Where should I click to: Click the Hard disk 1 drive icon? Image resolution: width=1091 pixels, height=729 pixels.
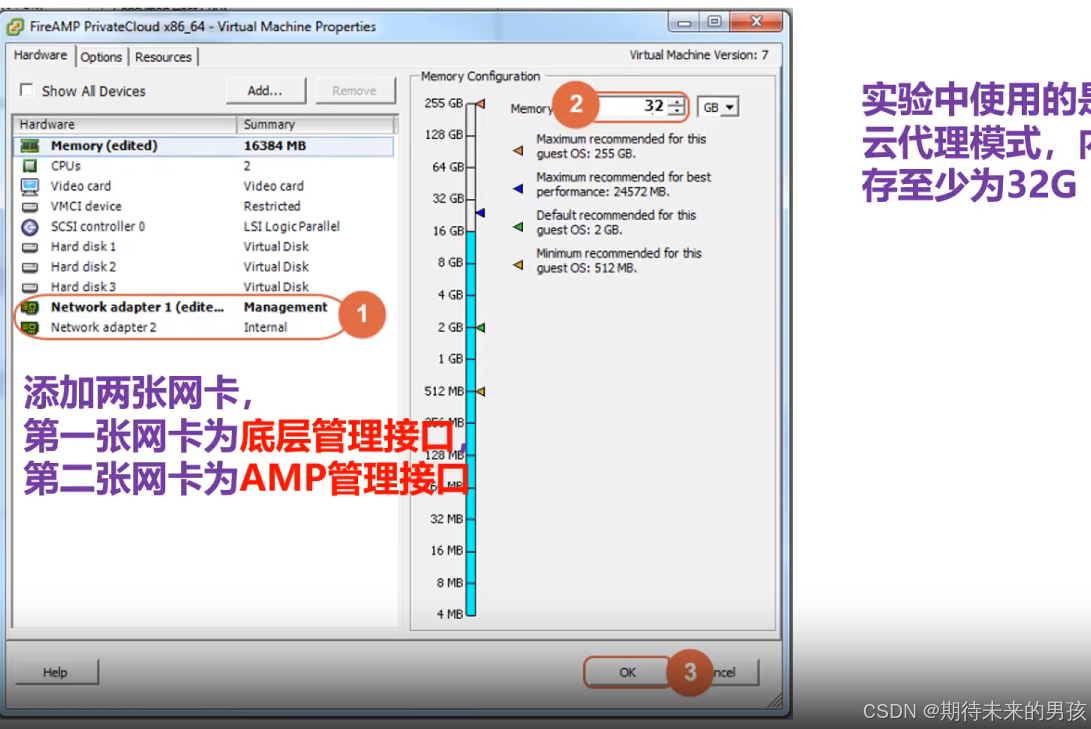pos(30,247)
